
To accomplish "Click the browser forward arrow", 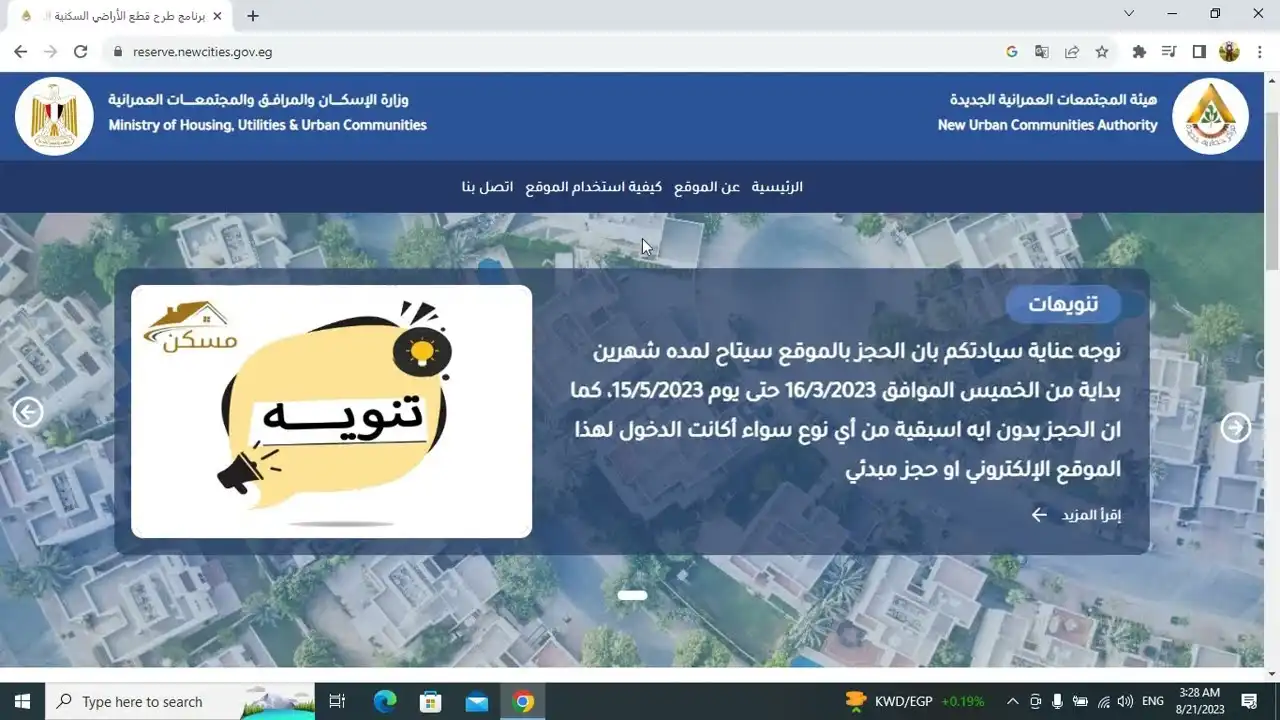I will pos(50,52).
